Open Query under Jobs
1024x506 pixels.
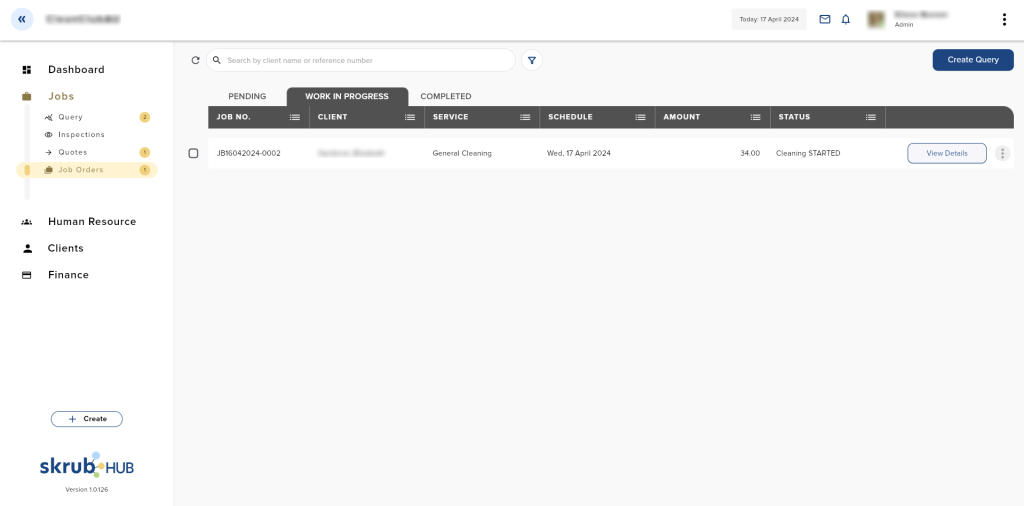pyautogui.click(x=70, y=117)
